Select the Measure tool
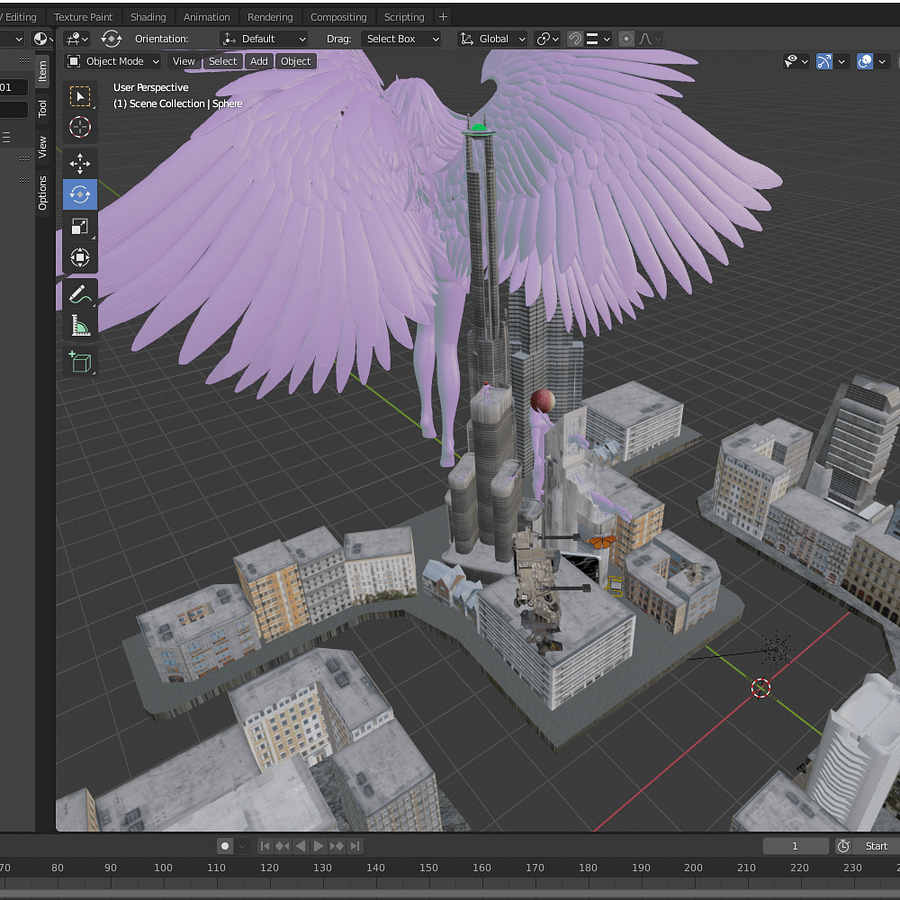This screenshot has height=900, width=900. (x=80, y=325)
